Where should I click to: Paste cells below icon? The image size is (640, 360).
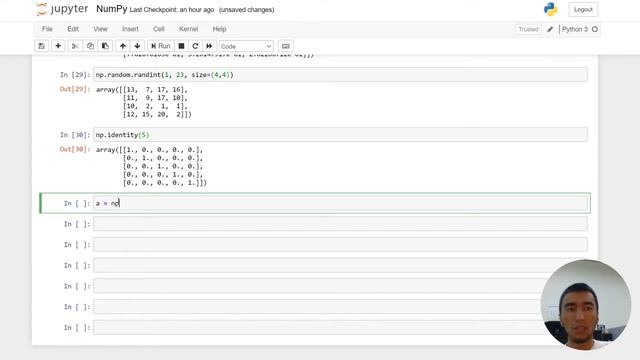(x=105, y=46)
